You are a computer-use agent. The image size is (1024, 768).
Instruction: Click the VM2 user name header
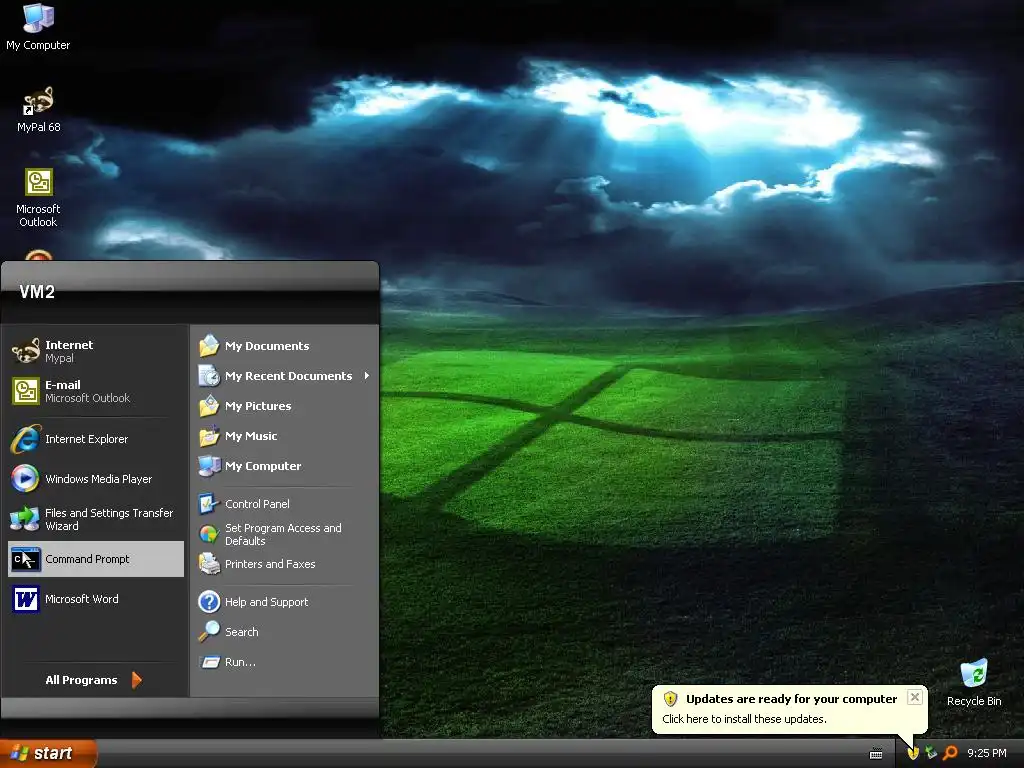click(37, 292)
